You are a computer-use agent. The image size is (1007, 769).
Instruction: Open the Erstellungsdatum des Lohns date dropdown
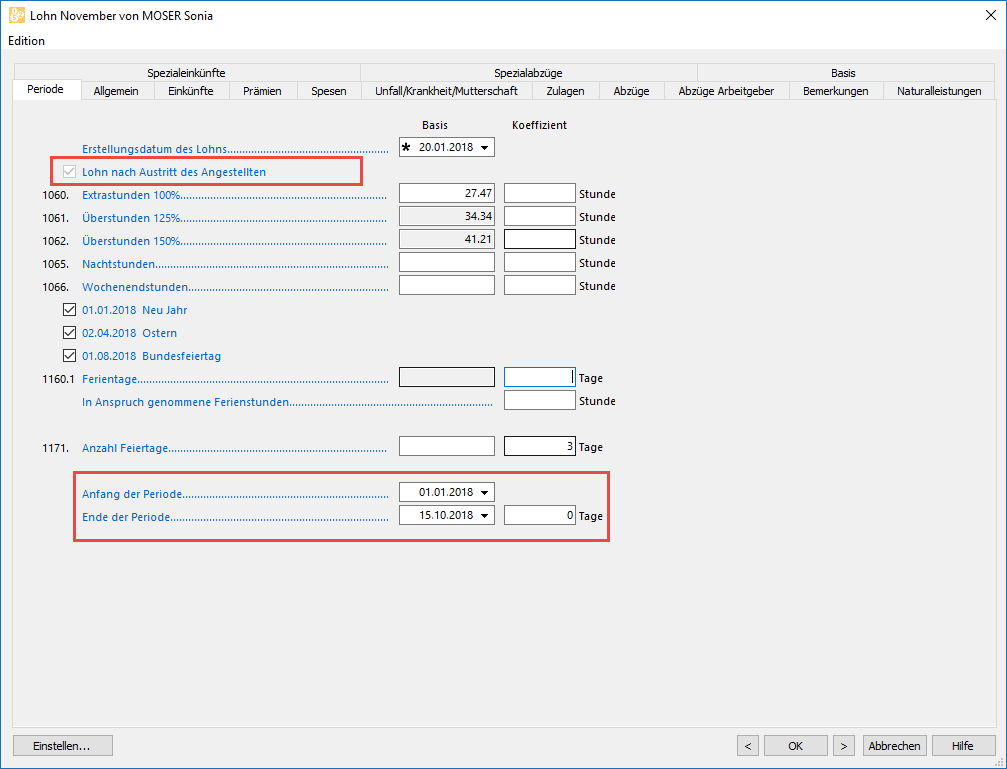[x=485, y=148]
